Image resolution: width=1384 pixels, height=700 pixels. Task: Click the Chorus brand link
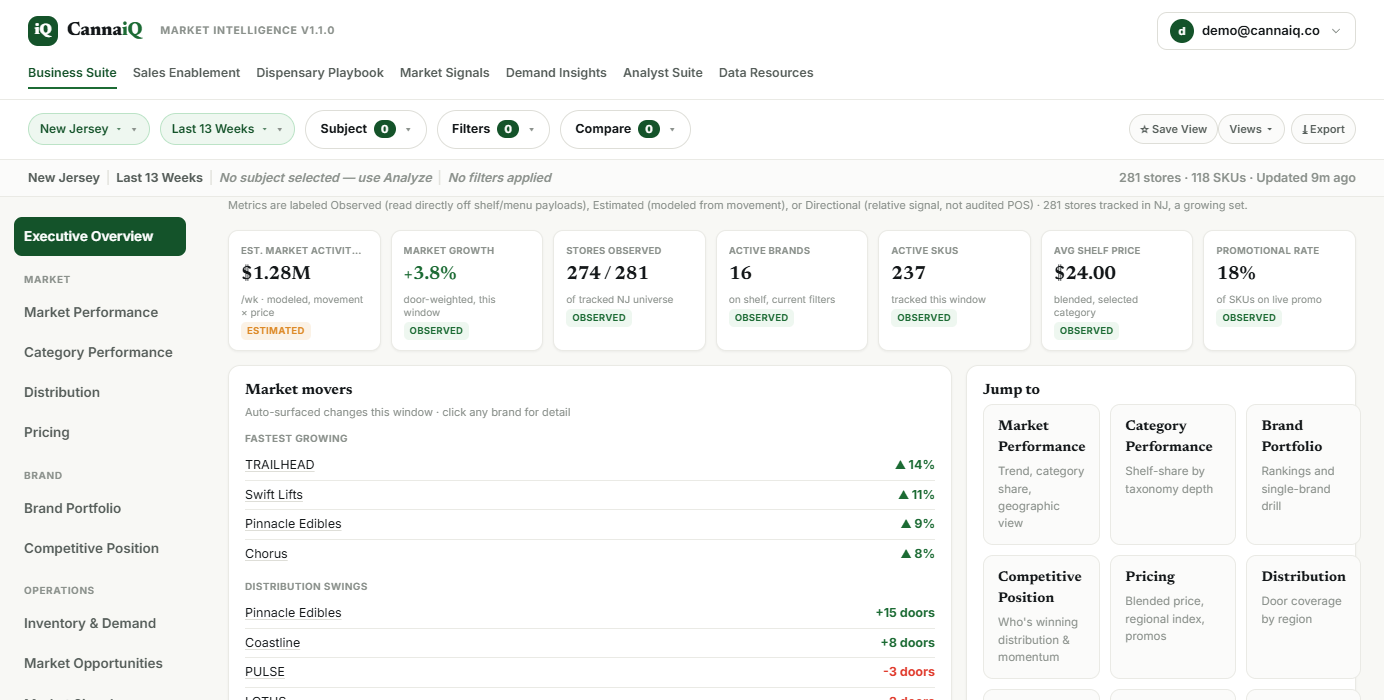tap(266, 554)
